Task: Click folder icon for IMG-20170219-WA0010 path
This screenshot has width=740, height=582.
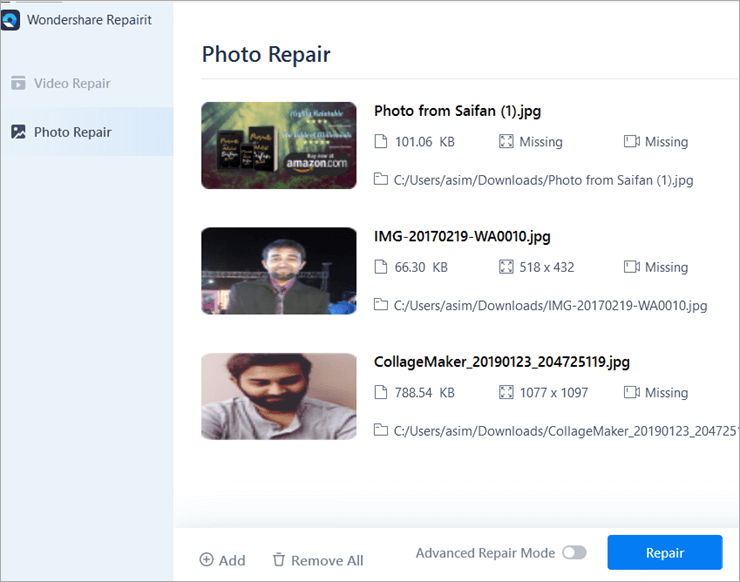Action: [380, 305]
